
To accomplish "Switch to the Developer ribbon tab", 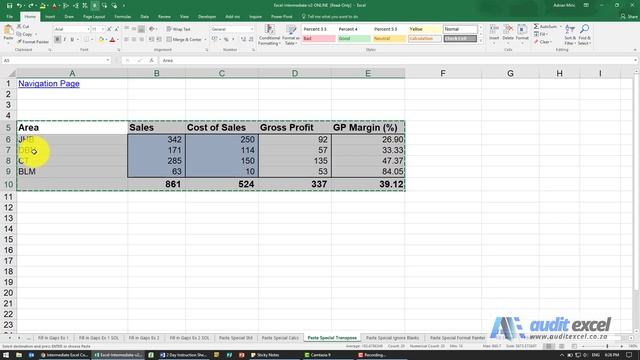I will click(207, 17).
